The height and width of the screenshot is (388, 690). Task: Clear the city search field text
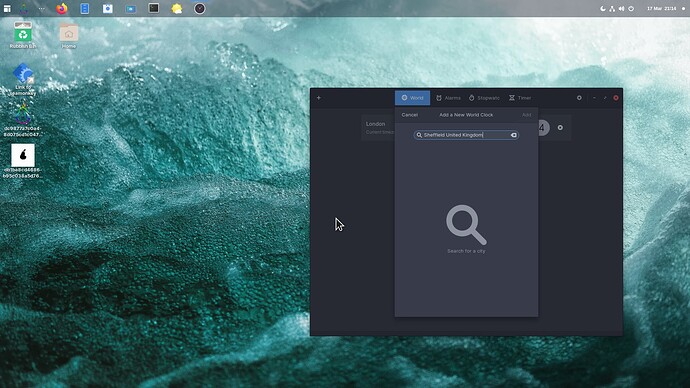tap(514, 135)
